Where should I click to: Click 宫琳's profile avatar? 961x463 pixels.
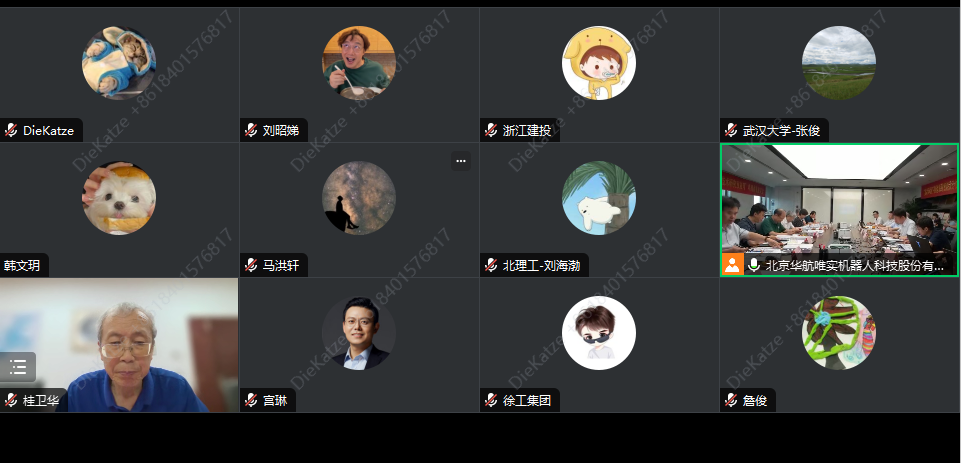coord(359,333)
